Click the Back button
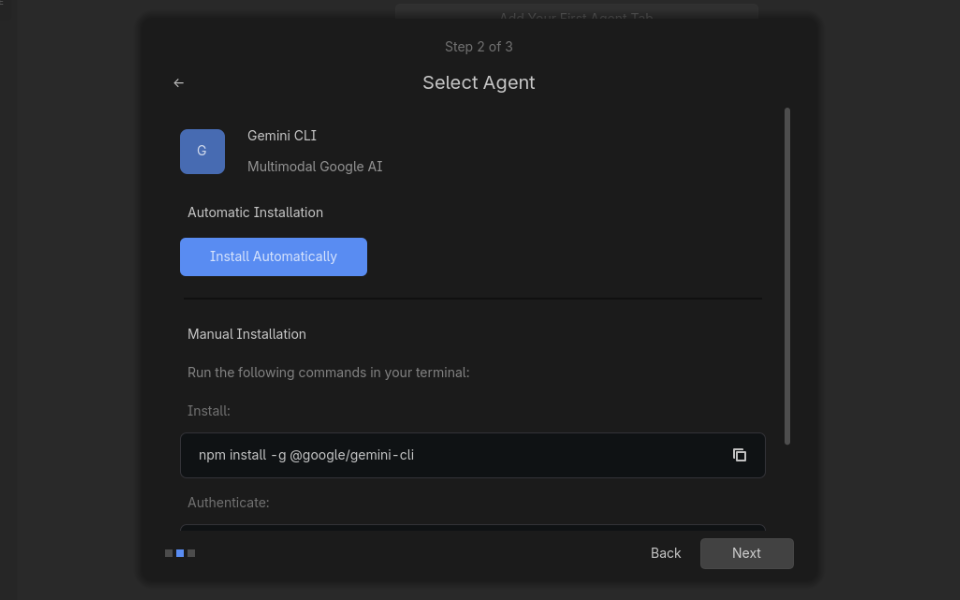Viewport: 960px width, 600px height. pos(666,553)
